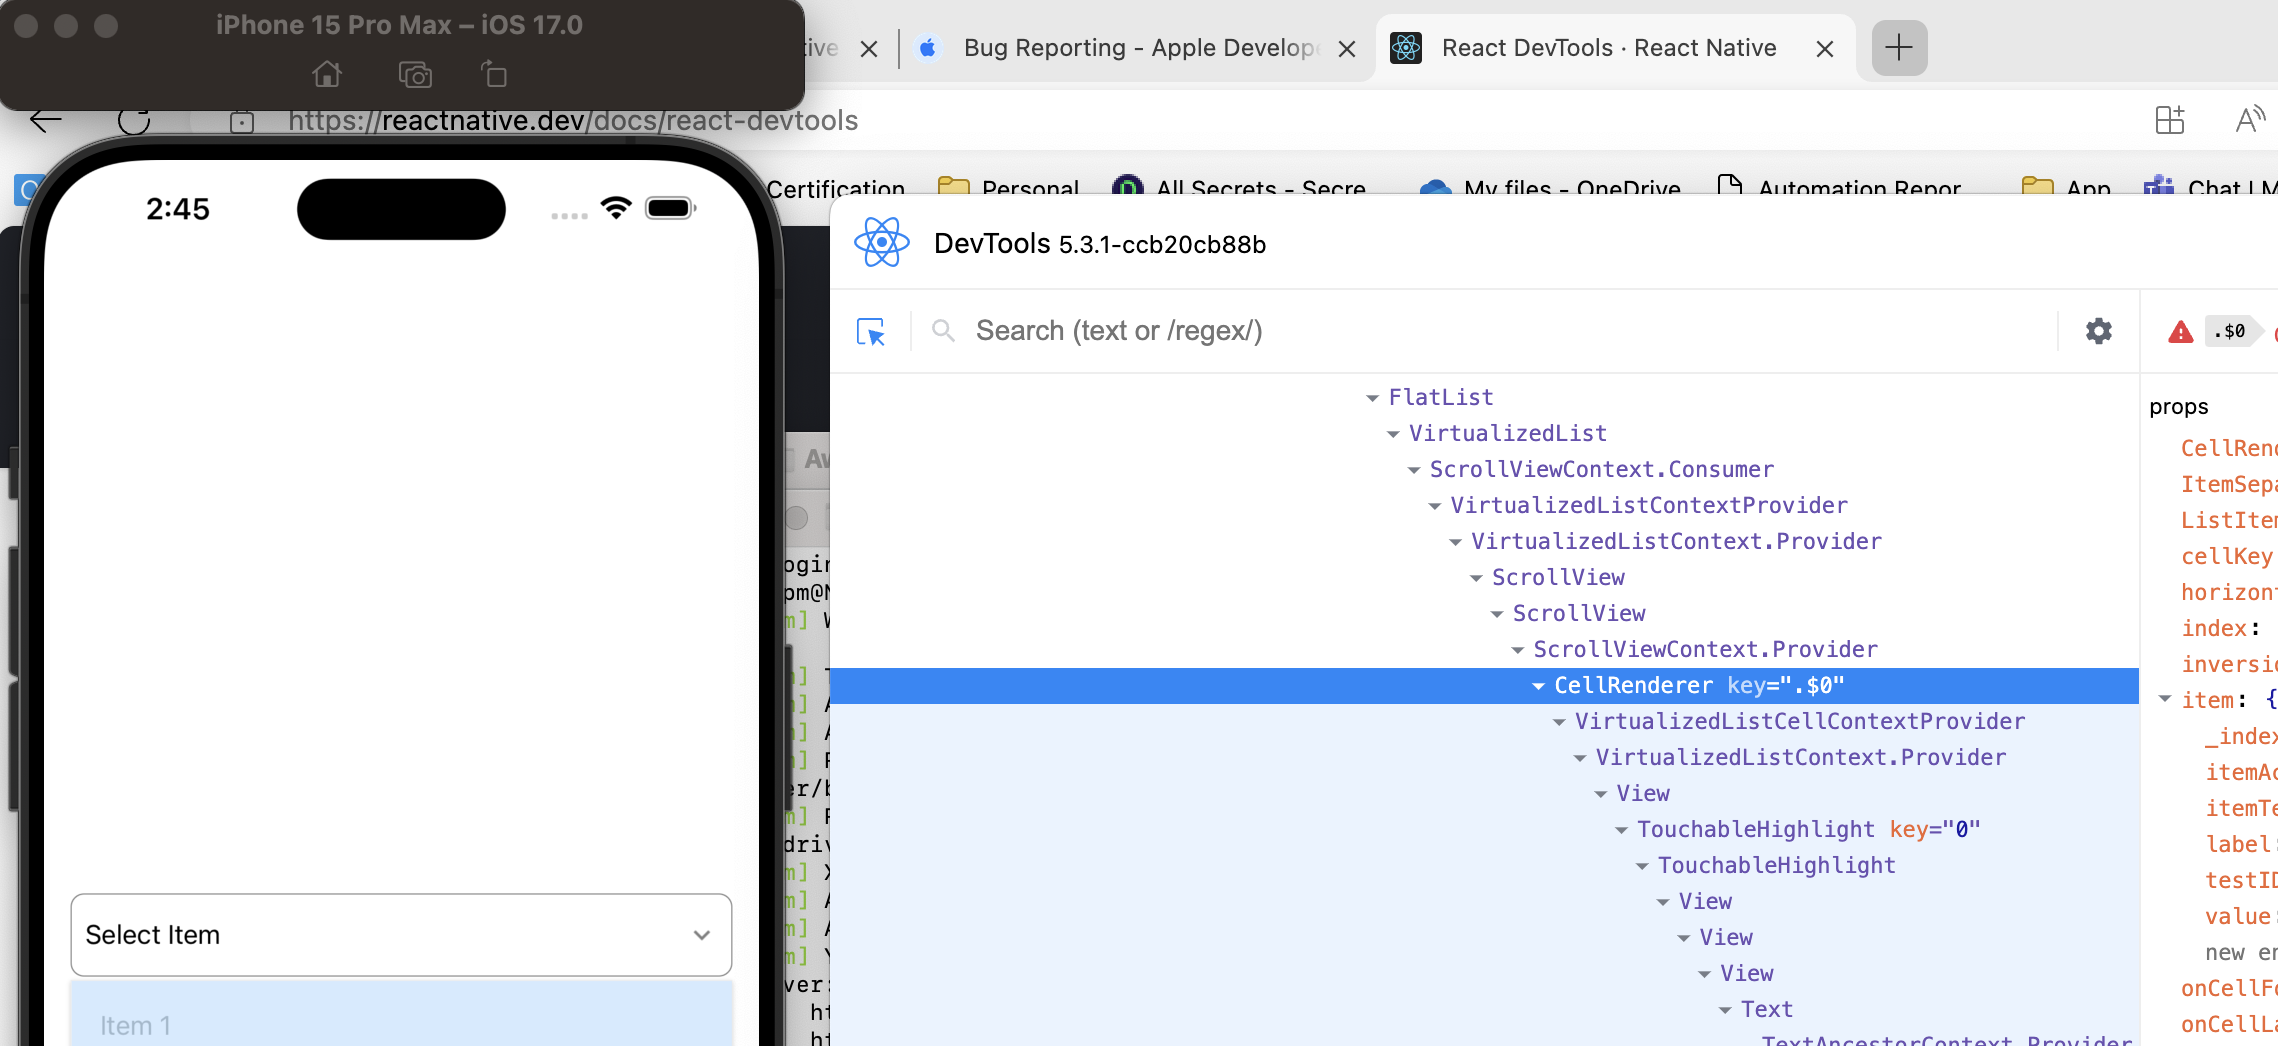The image size is (2278, 1046).
Task: Open a new browser tab
Action: coord(1899,47)
